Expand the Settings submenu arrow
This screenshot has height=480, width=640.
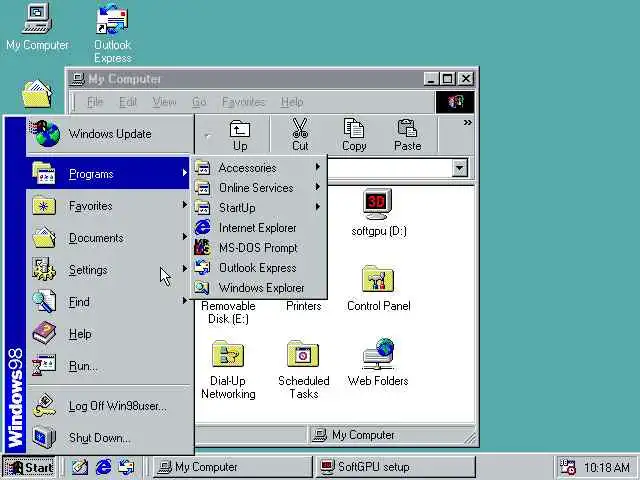[x=184, y=269]
